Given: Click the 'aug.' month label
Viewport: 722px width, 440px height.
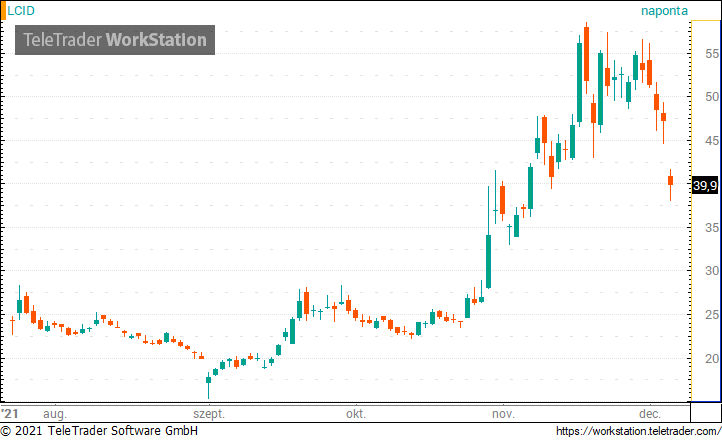Looking at the screenshot, I should click(55, 414).
